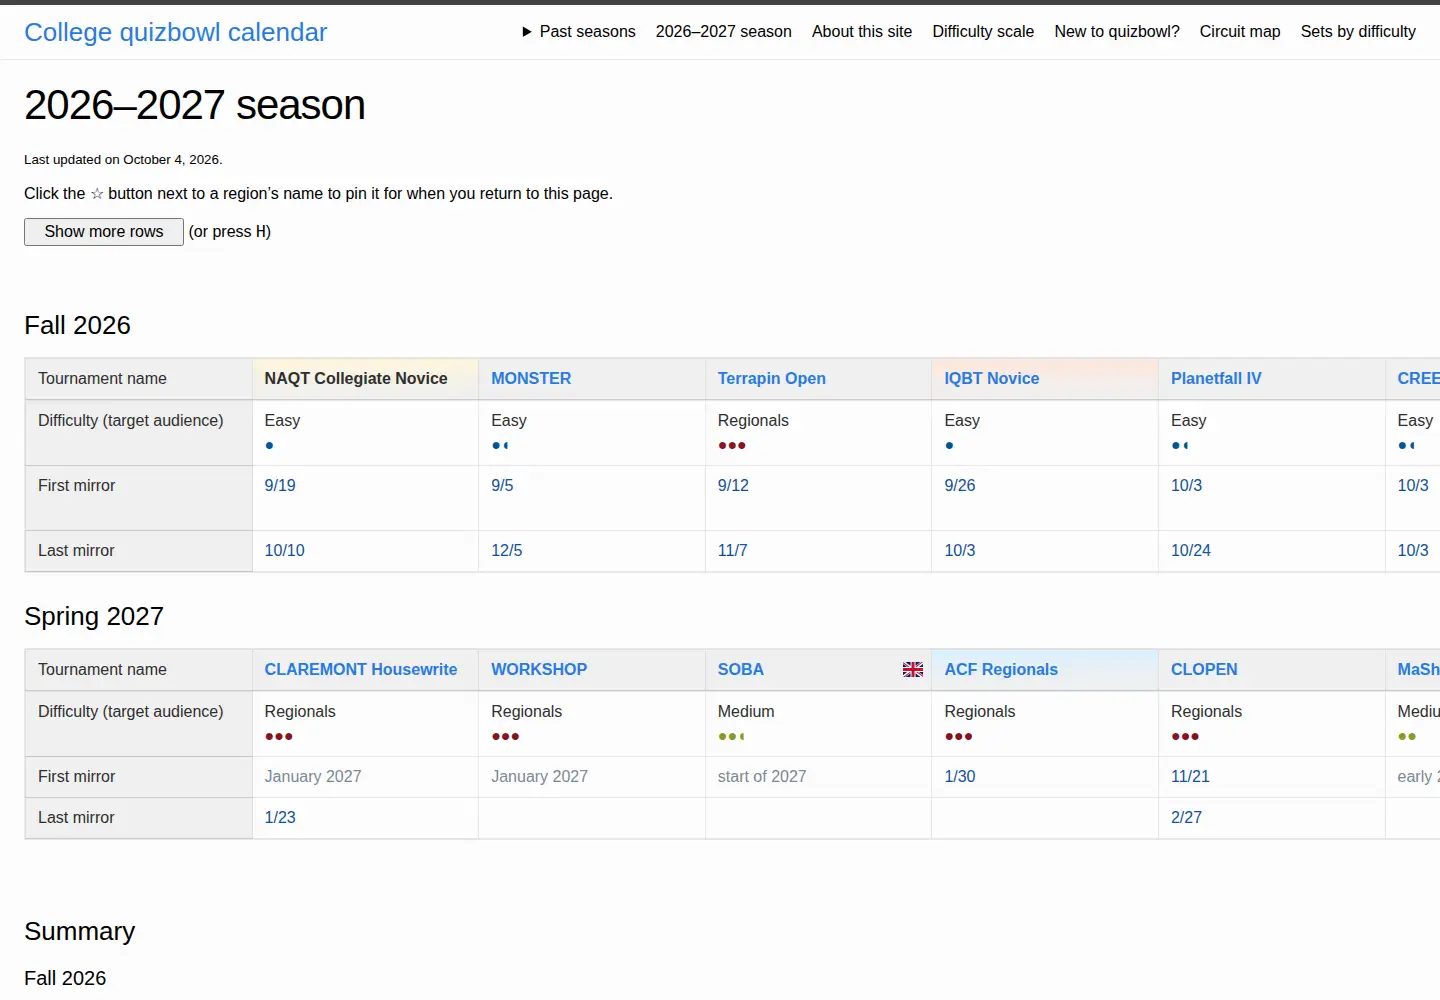Expand the Past seasons menu
1440x1000 pixels.
(x=579, y=32)
